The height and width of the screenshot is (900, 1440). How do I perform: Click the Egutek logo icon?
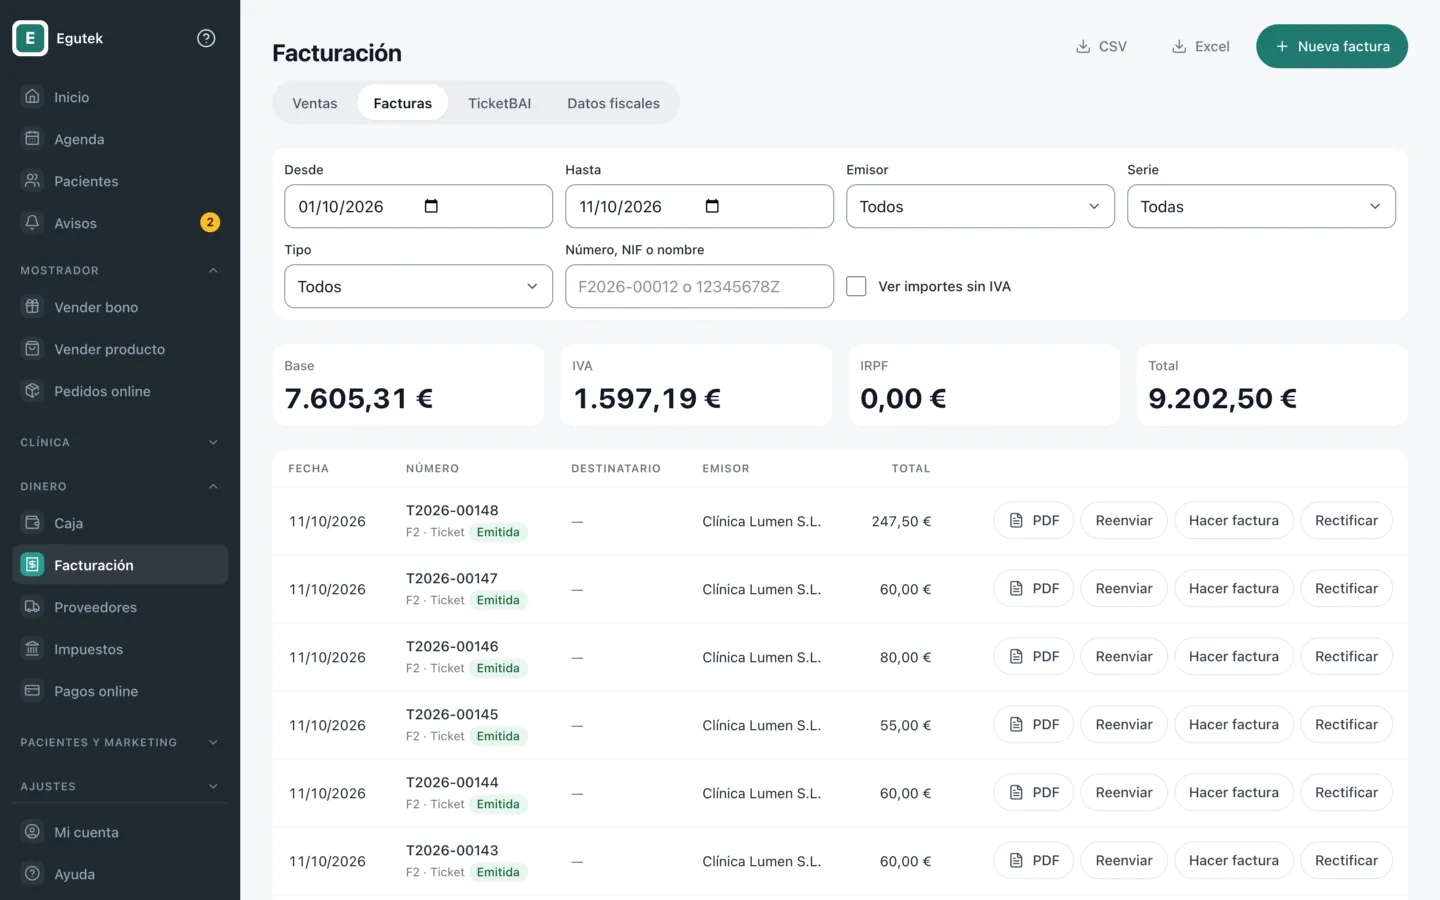(x=30, y=38)
